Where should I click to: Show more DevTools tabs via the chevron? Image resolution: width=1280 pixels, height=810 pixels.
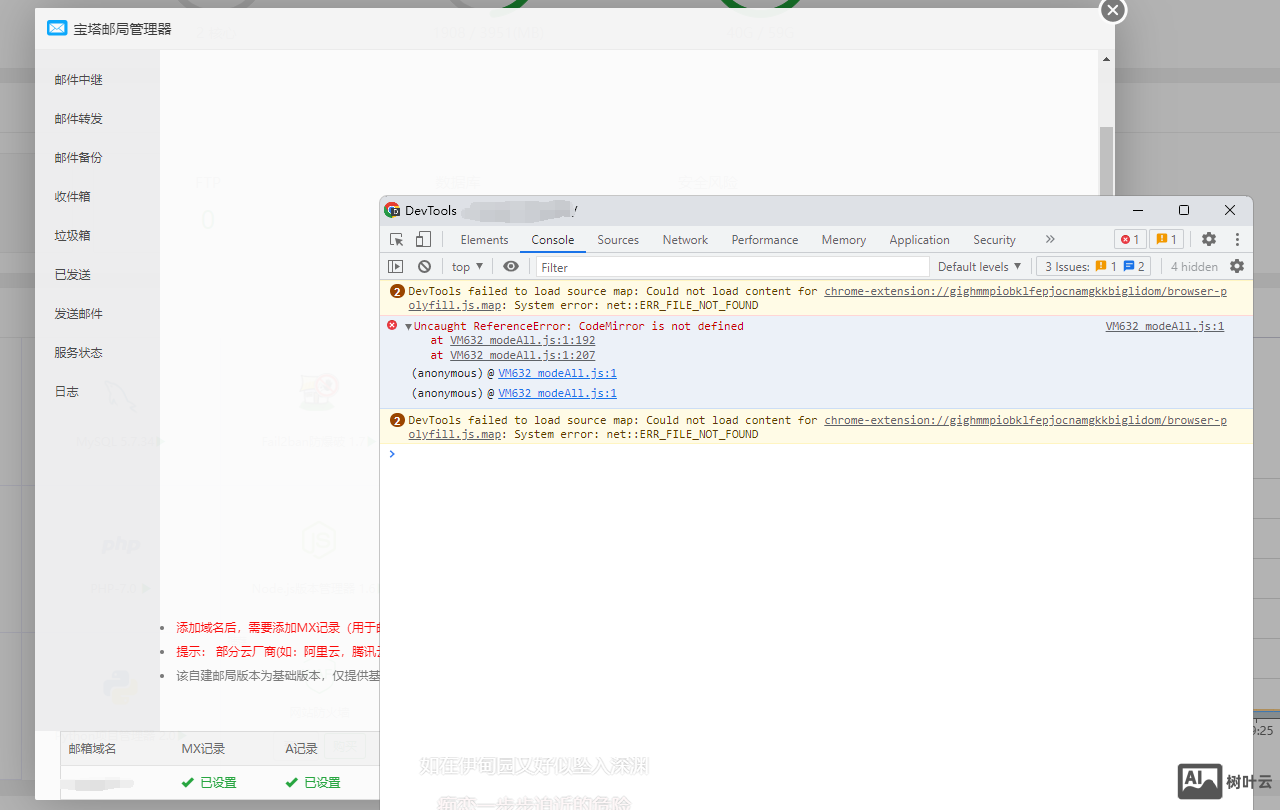point(1049,240)
